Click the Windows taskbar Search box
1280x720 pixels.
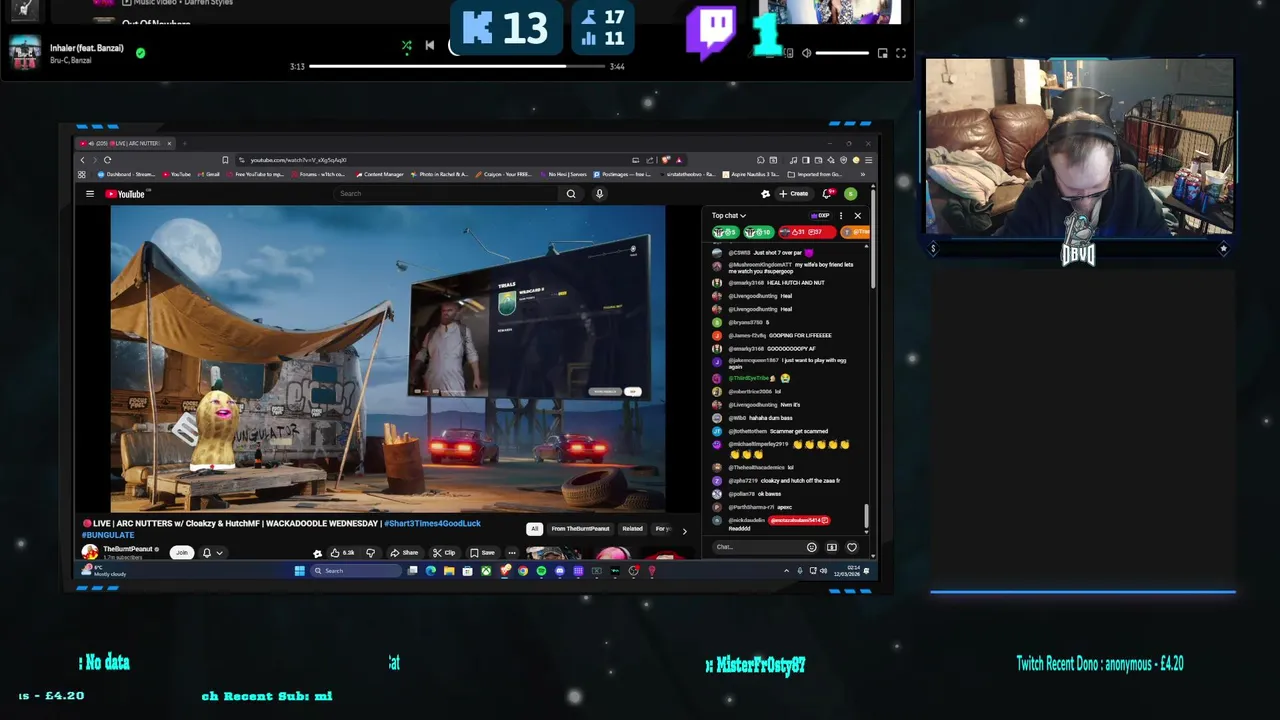356,571
